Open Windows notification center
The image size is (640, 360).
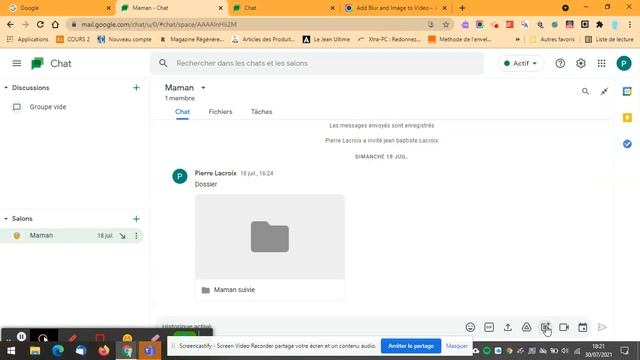624,351
